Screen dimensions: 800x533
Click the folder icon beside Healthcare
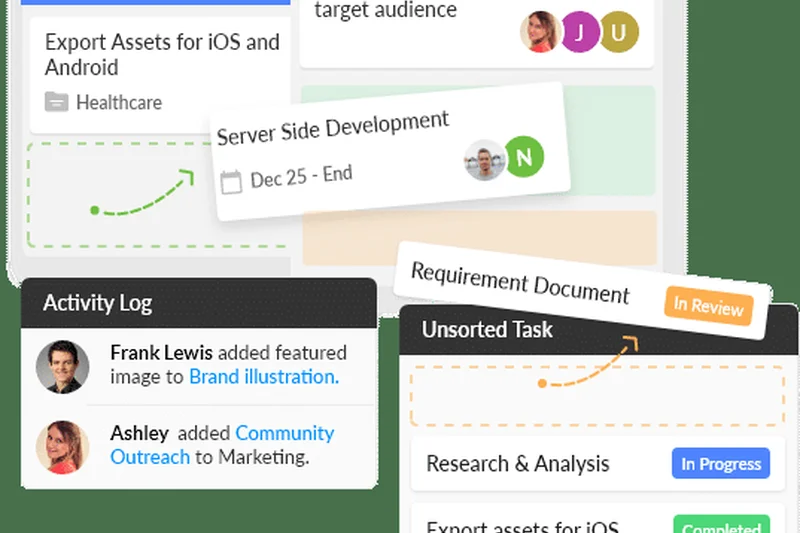pos(57,102)
